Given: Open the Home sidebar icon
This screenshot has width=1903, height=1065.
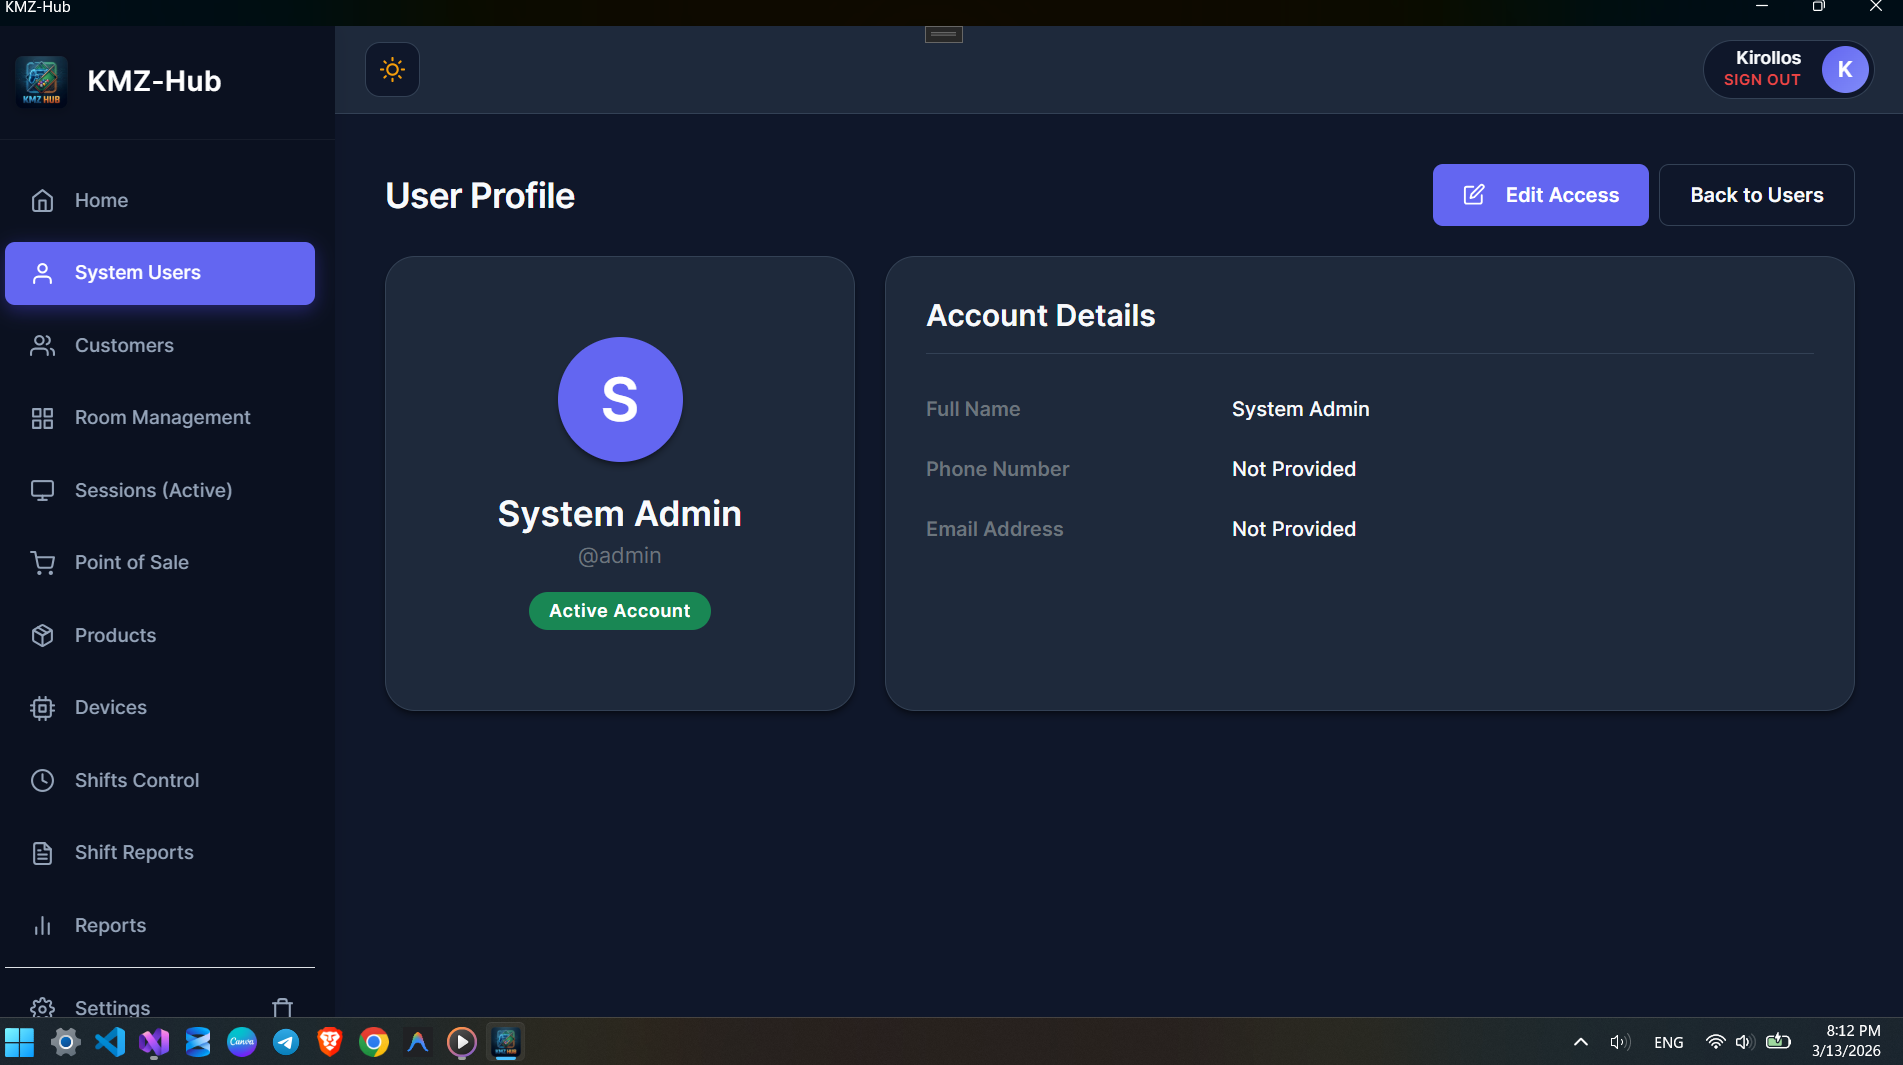Looking at the screenshot, I should (x=42, y=200).
